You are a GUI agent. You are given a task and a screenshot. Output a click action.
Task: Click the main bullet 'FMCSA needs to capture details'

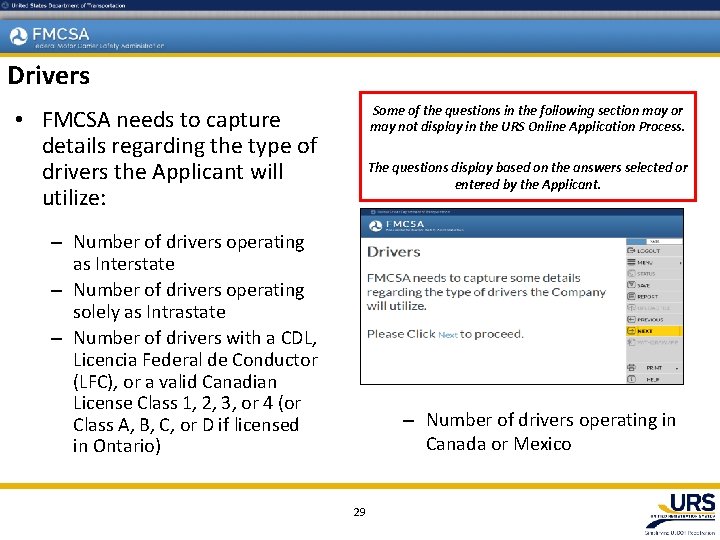click(x=179, y=158)
